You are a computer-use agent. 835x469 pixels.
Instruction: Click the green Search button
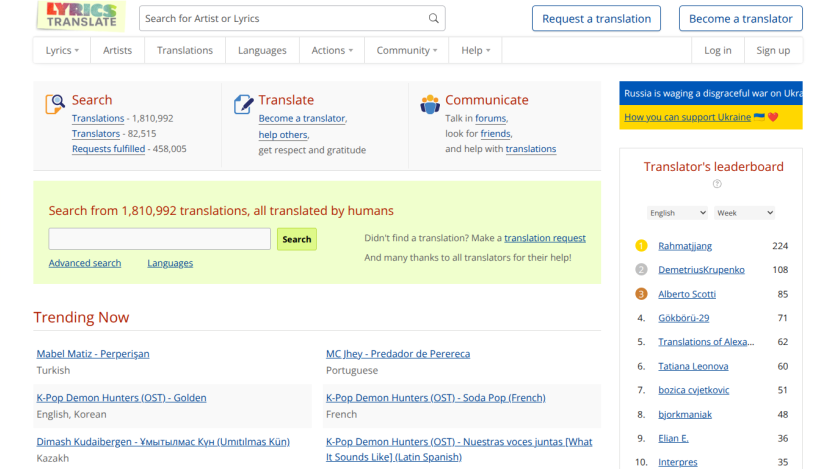297,239
